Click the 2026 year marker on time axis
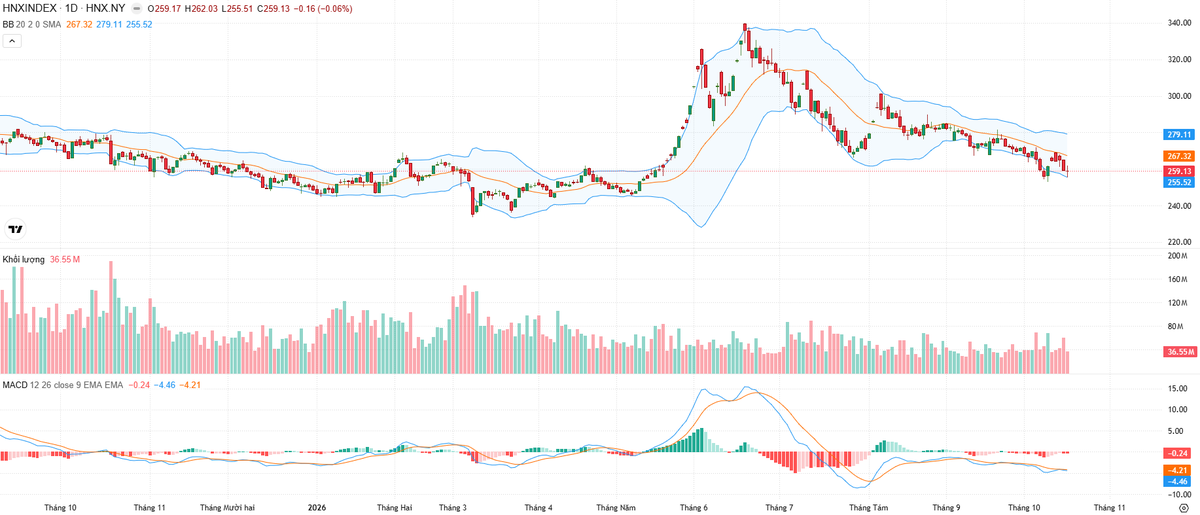The width and height of the screenshot is (1200, 515). [316, 507]
